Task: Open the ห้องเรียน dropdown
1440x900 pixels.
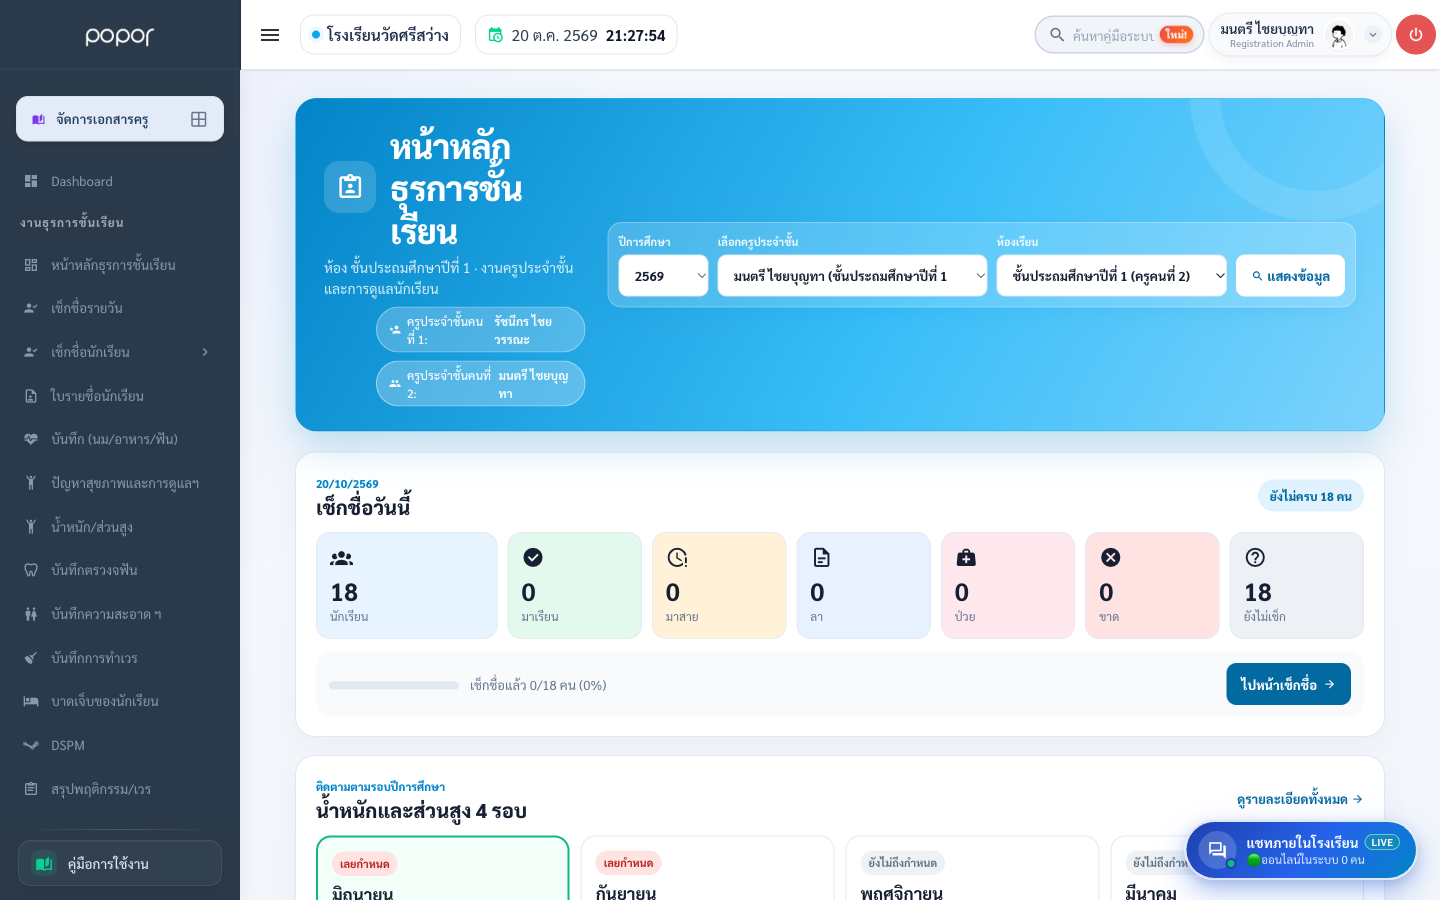Action: tap(1111, 276)
